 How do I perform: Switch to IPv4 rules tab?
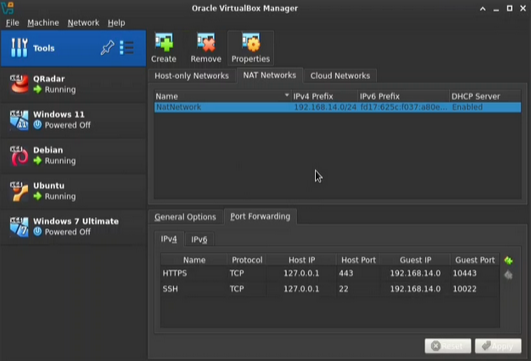tap(169, 239)
